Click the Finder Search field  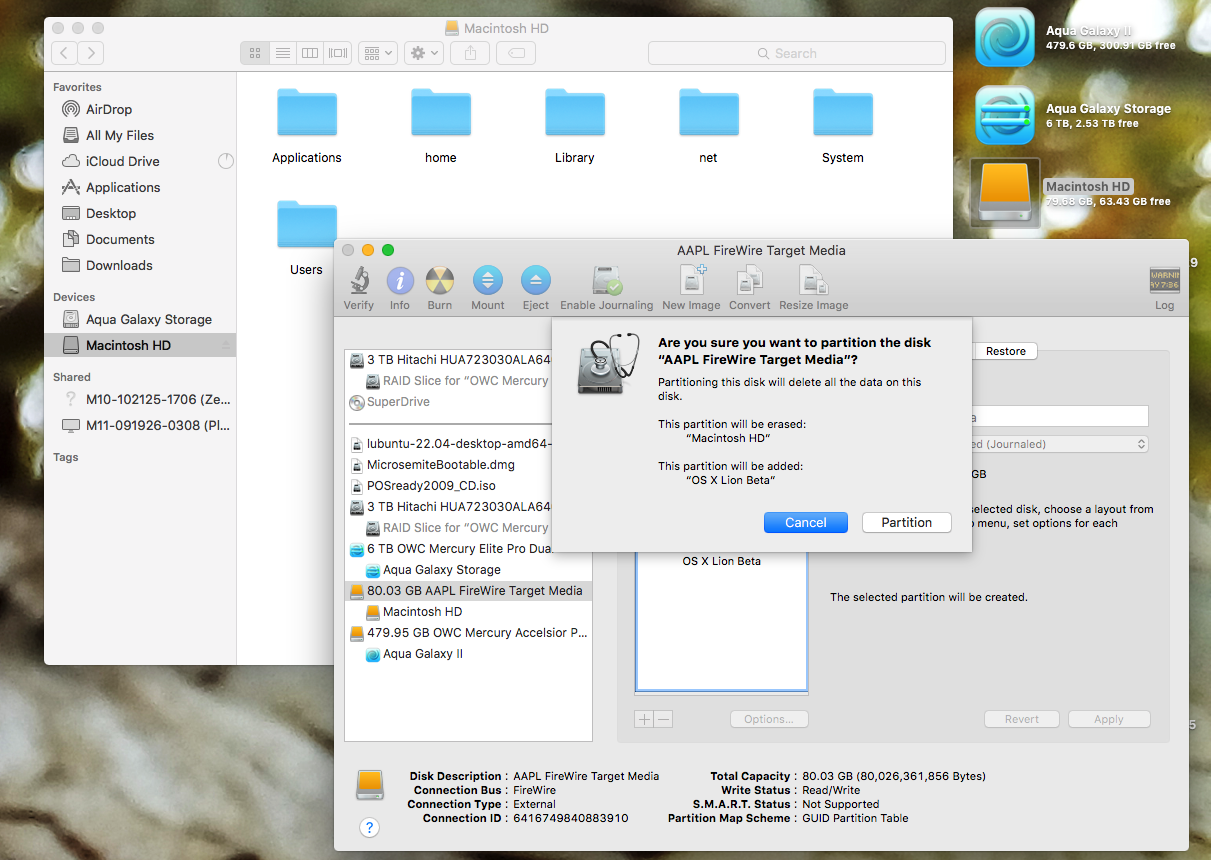click(x=797, y=53)
